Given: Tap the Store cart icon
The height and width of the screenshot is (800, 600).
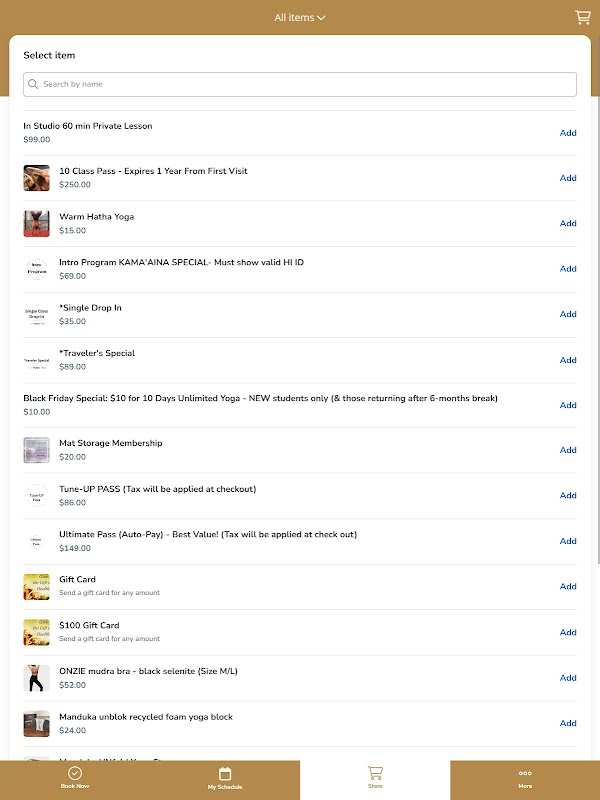Looking at the screenshot, I should click(375, 773).
